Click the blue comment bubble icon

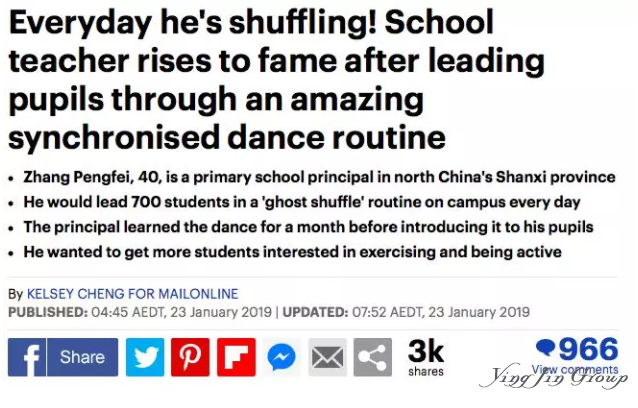coord(546,348)
